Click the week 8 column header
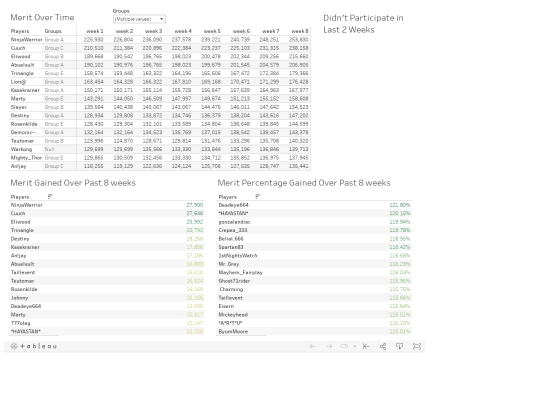 [300, 31]
